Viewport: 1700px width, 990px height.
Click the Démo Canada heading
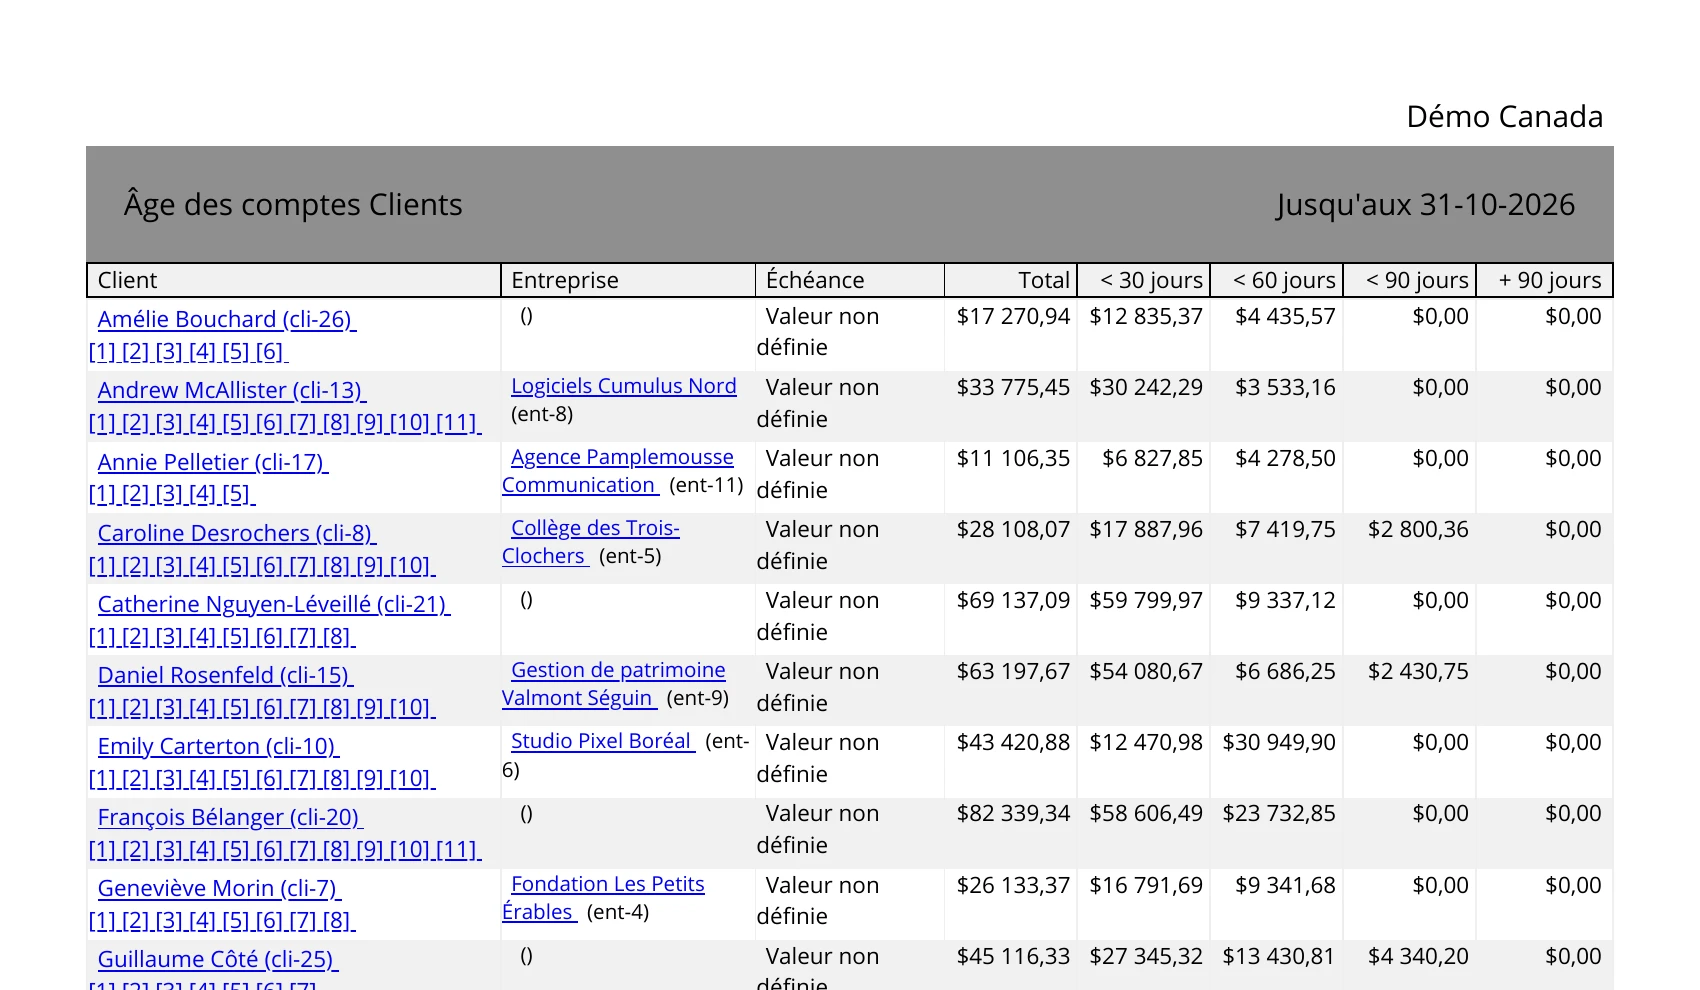pos(1504,117)
